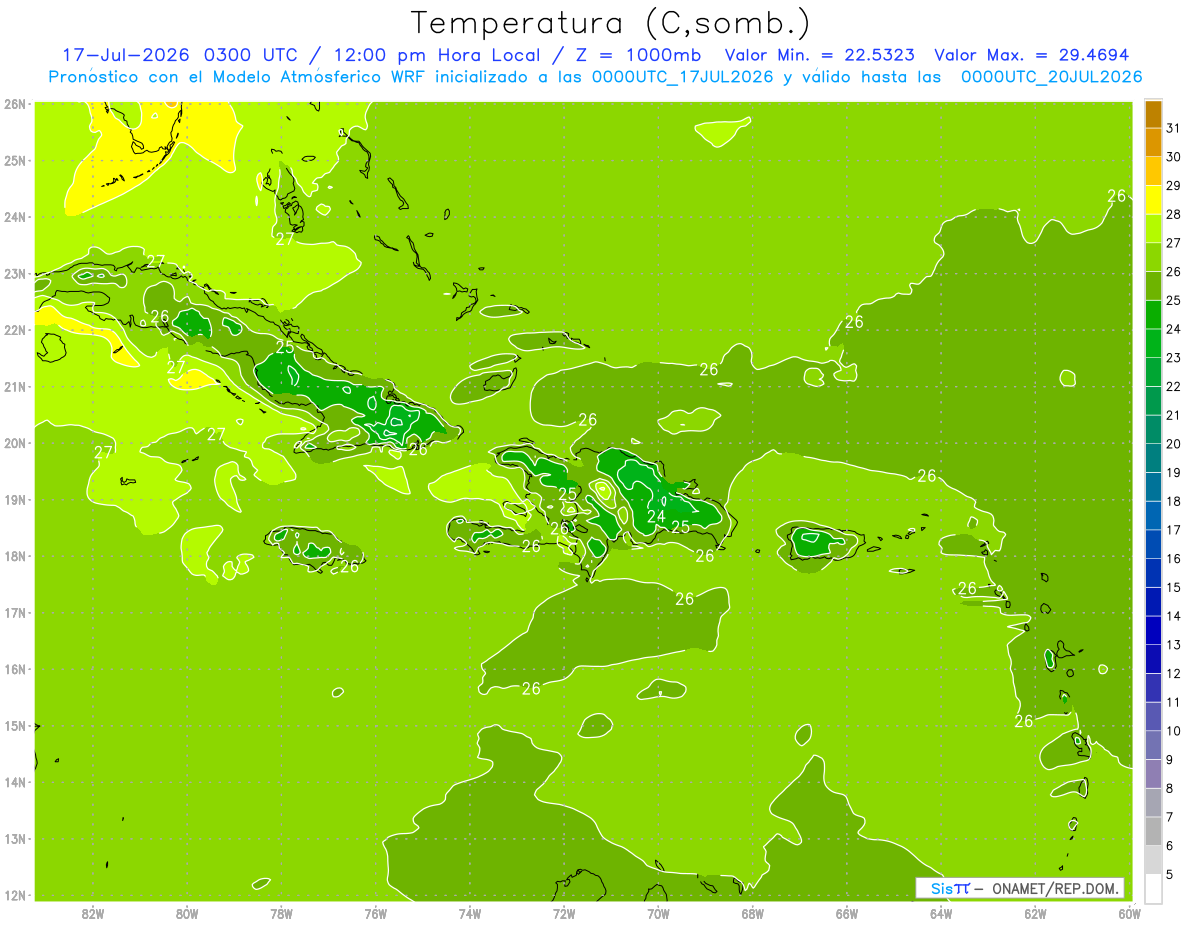Click the '18N' latitude axis label
Screen dimensions: 1200x927
click(16, 557)
